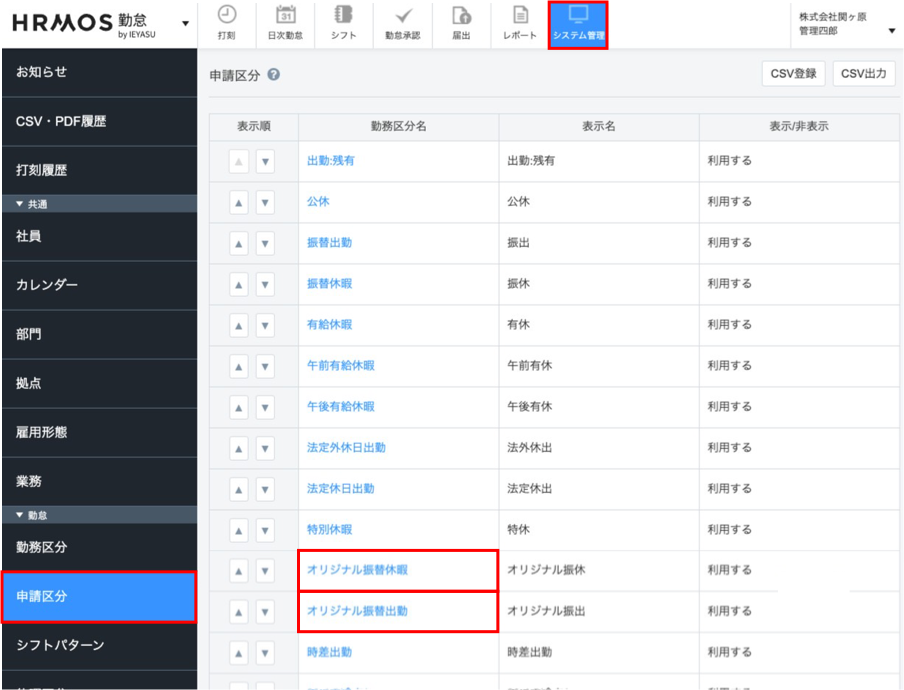Open the オリジナル振替休暇 link
The width and height of the screenshot is (904, 690).
357,570
